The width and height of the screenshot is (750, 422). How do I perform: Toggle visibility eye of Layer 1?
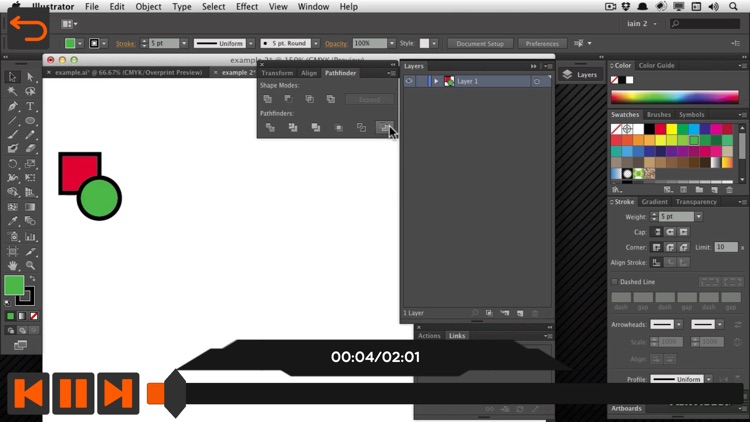[409, 81]
